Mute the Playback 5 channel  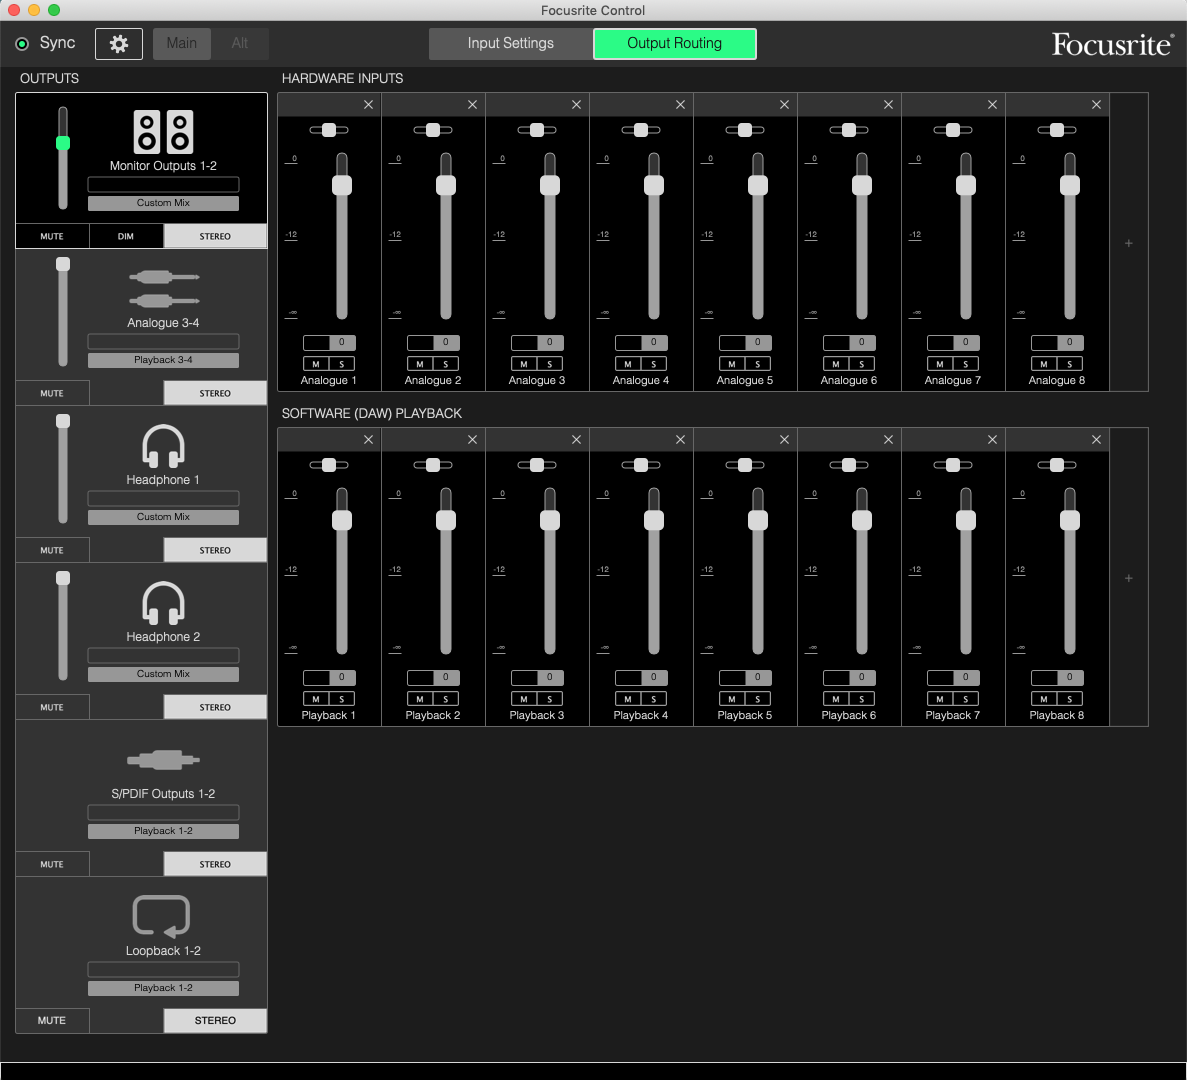point(732,699)
